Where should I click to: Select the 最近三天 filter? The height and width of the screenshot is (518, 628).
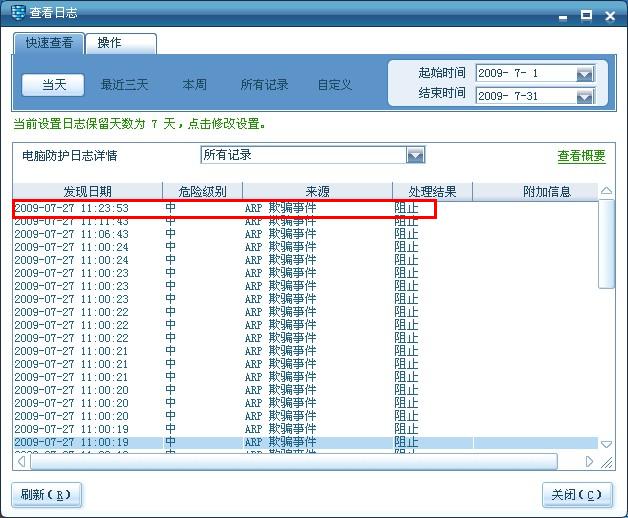click(124, 85)
